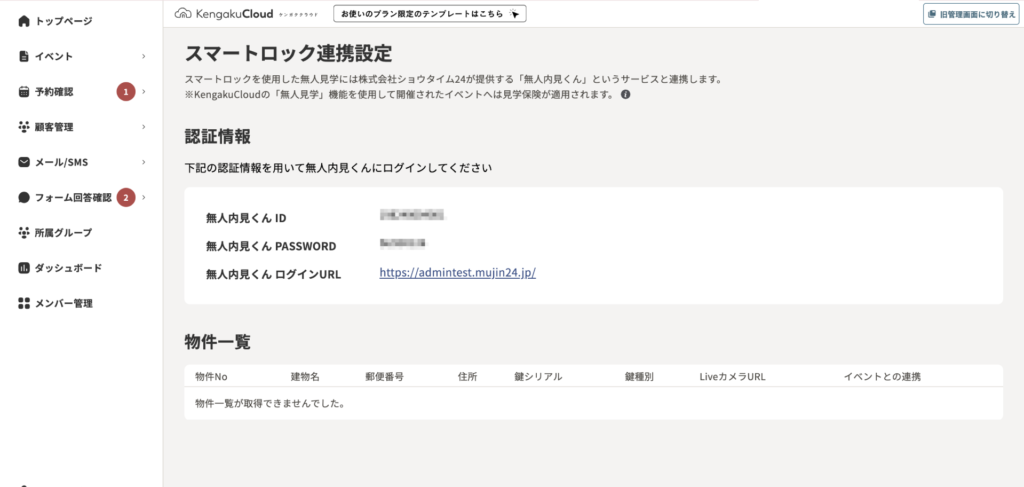Click the document icon beside イベント

[24, 57]
